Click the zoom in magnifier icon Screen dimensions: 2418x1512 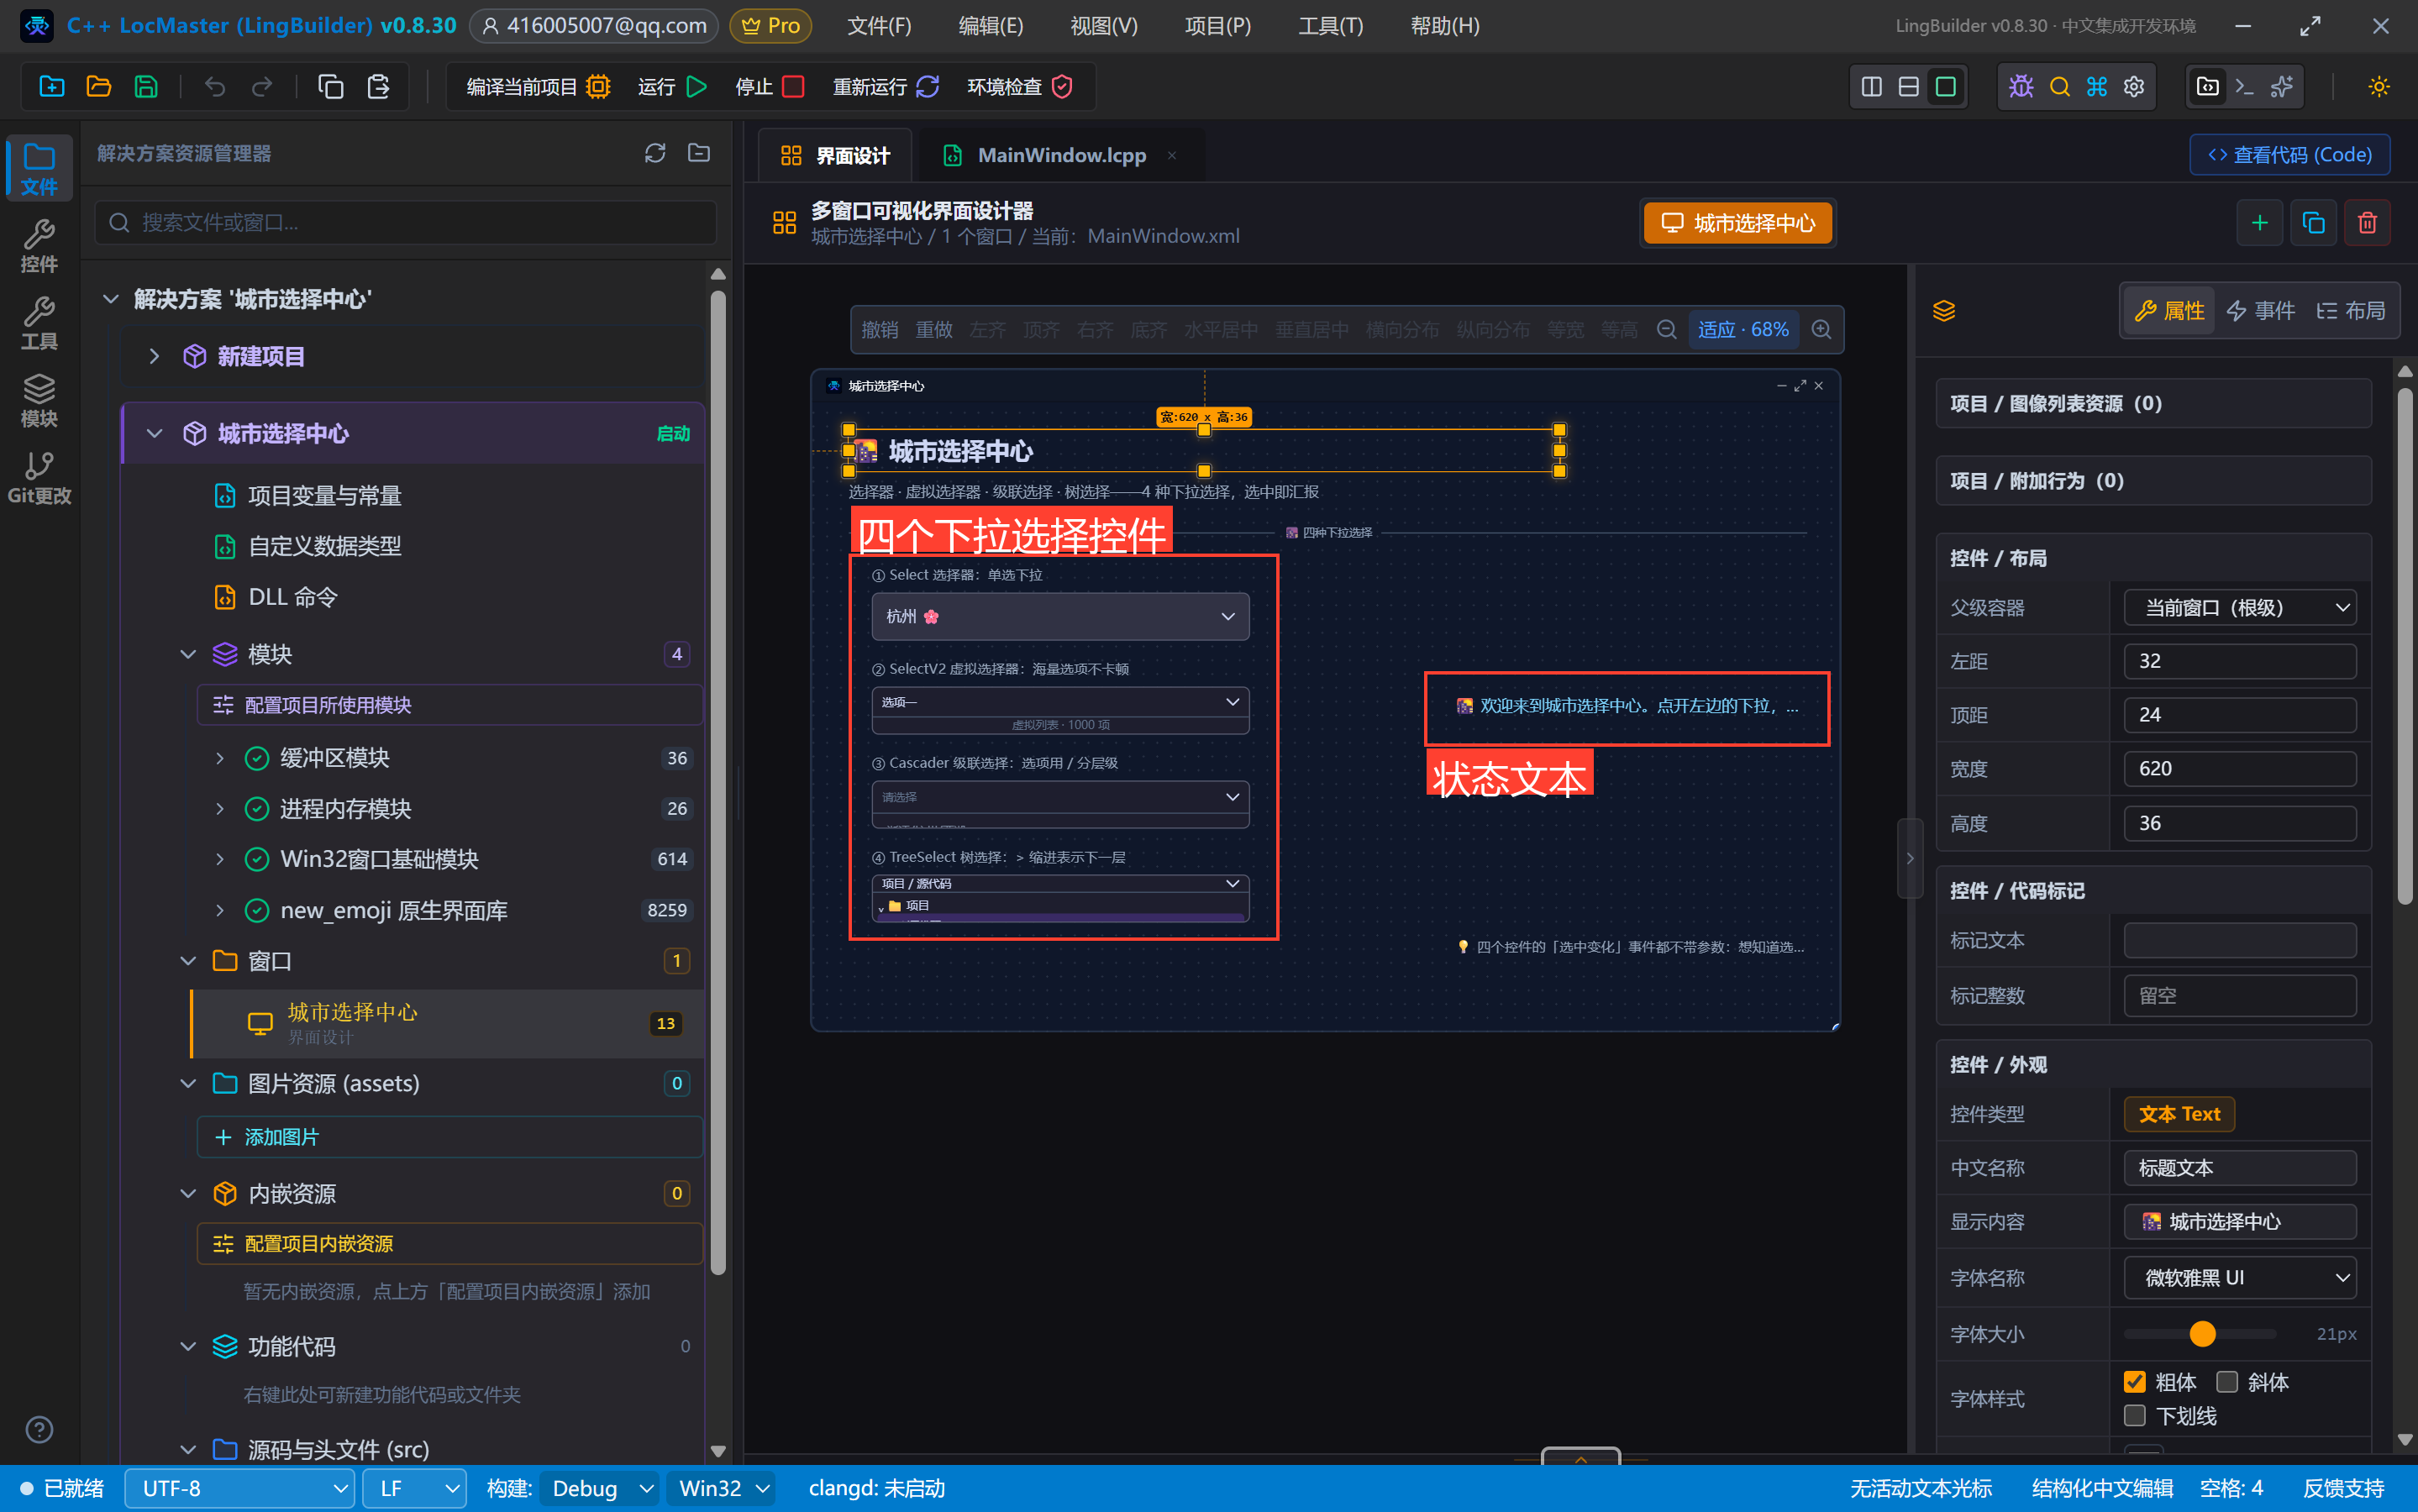click(1822, 329)
